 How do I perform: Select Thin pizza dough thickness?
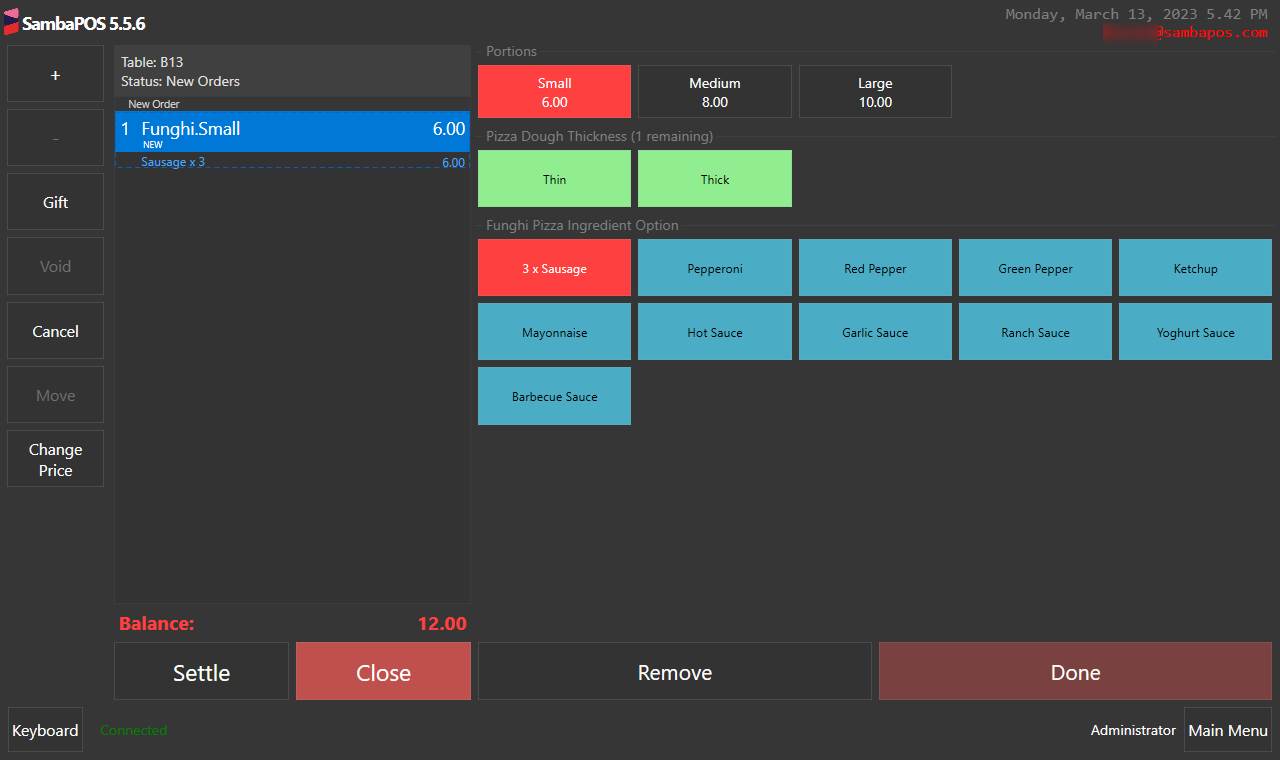tap(554, 179)
